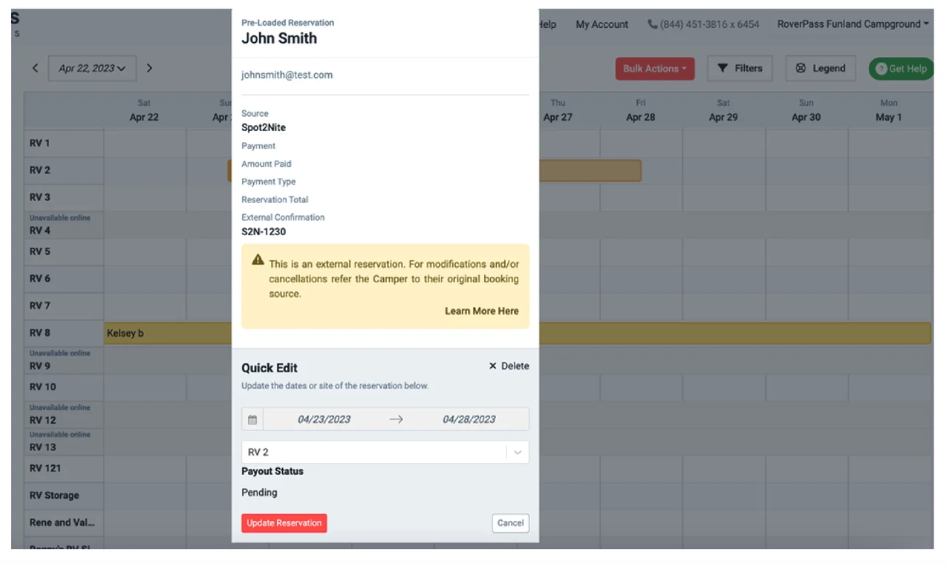Click the phone number (844) 451-3816
The width and height of the screenshot is (948, 565).
point(703,24)
